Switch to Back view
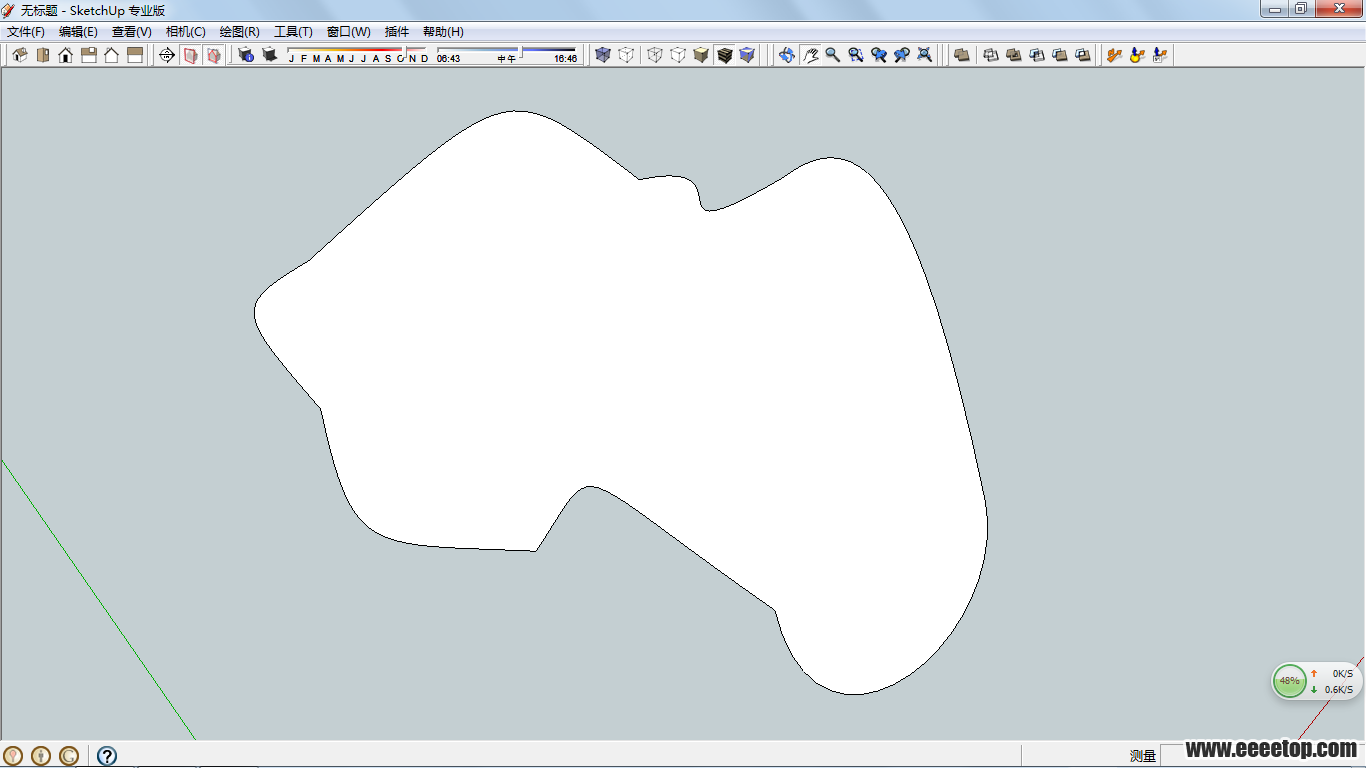The image size is (1366, 768). click(x=111, y=55)
